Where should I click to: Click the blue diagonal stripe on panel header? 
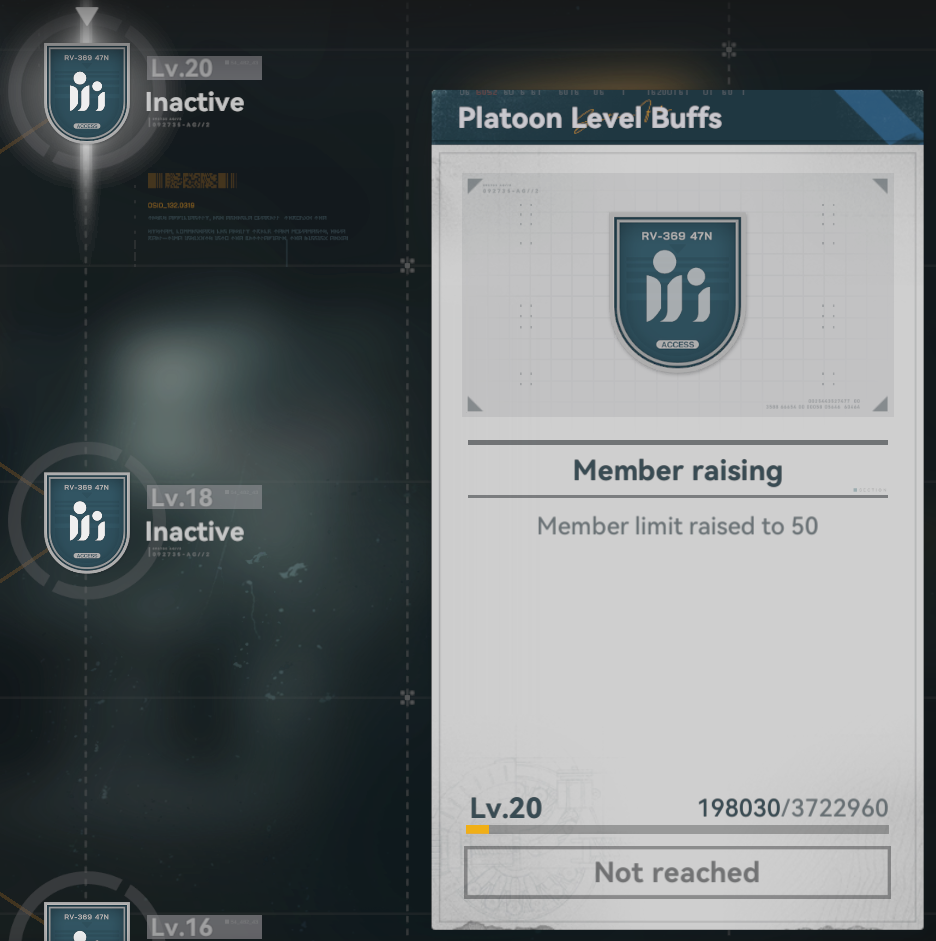pos(881,115)
